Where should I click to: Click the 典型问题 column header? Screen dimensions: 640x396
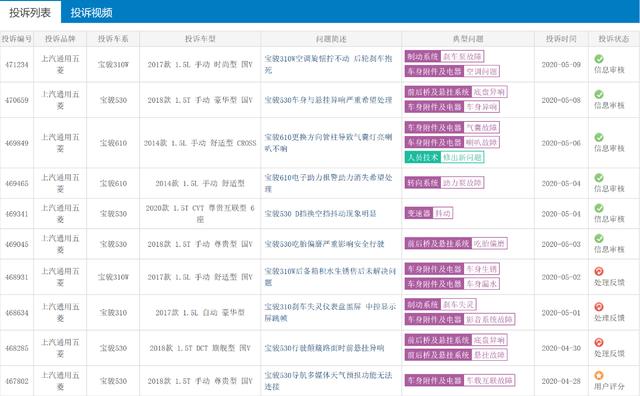coord(468,39)
